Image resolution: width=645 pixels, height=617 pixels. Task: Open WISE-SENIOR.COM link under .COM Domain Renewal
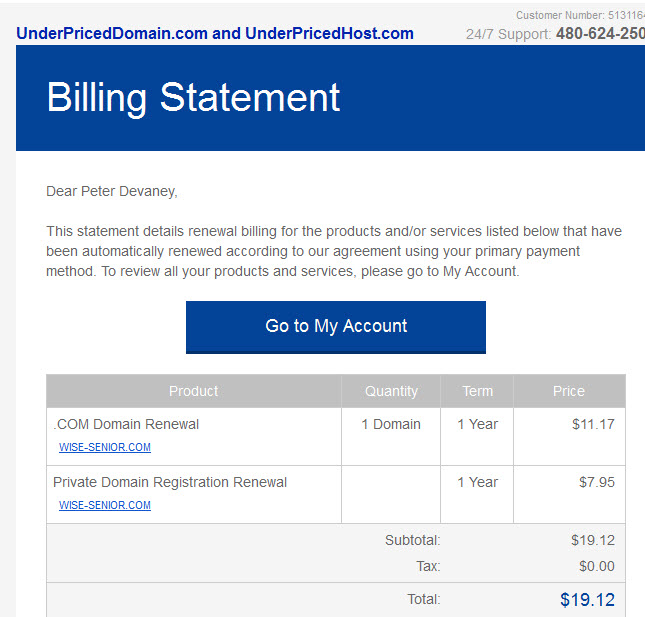point(105,447)
